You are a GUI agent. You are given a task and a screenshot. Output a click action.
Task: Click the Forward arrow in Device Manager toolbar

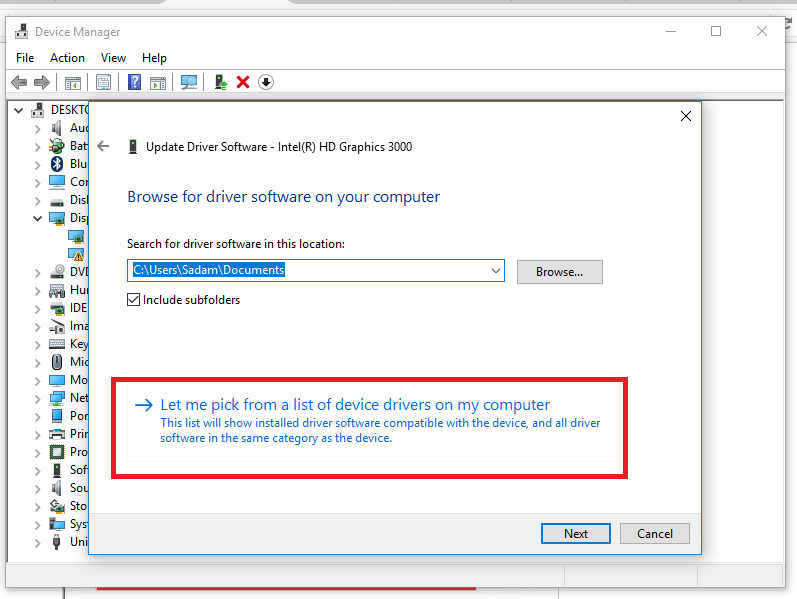tap(42, 82)
